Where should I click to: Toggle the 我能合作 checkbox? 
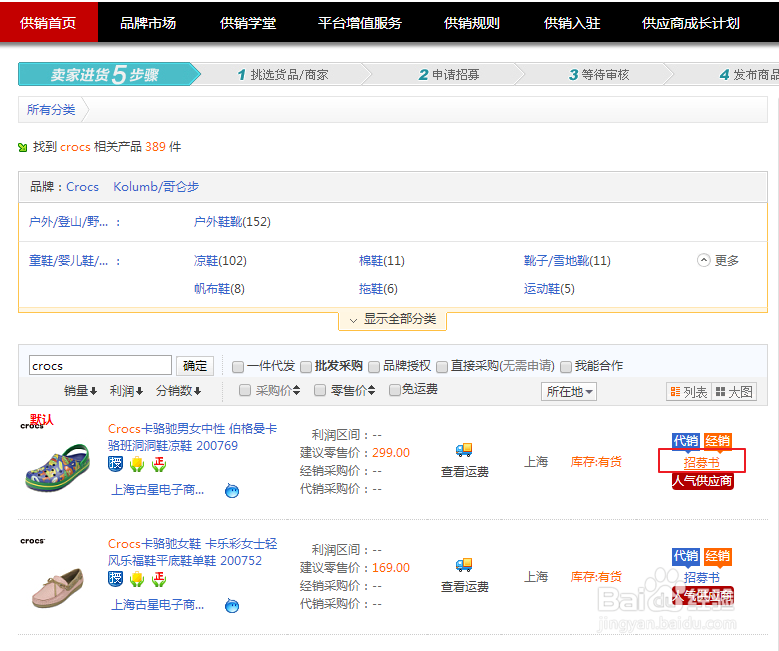pyautogui.click(x=566, y=367)
